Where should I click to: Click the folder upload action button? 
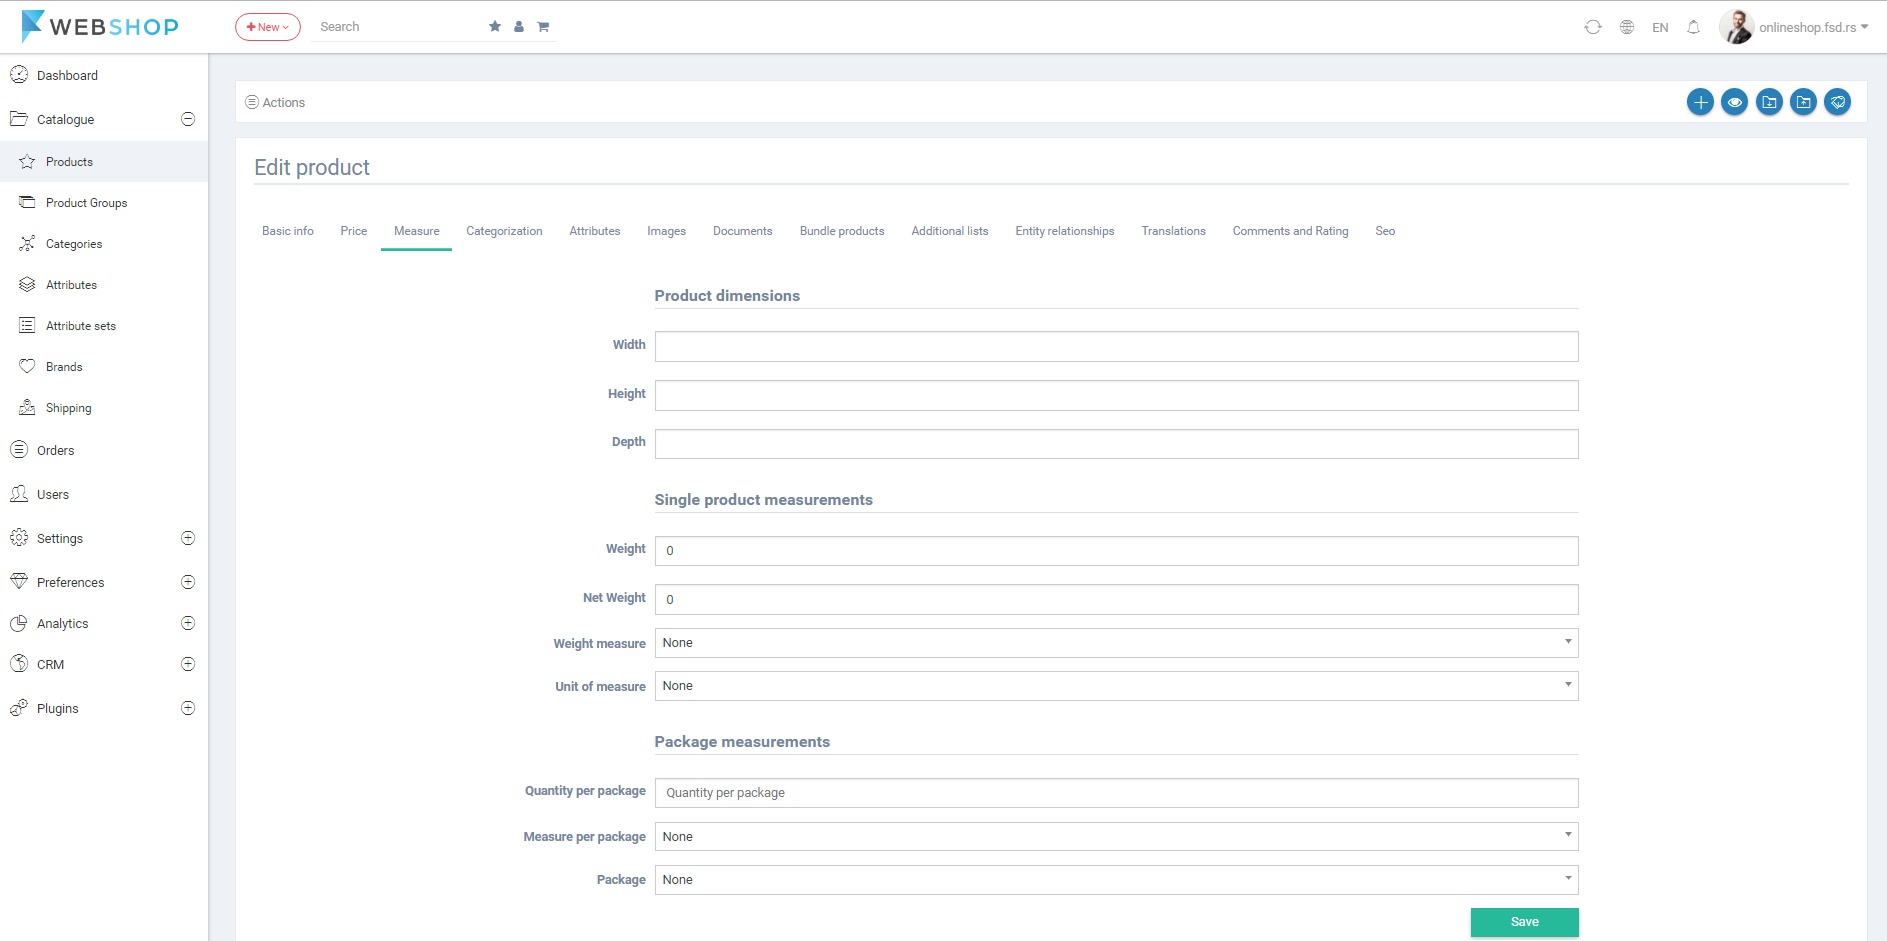tap(1803, 102)
